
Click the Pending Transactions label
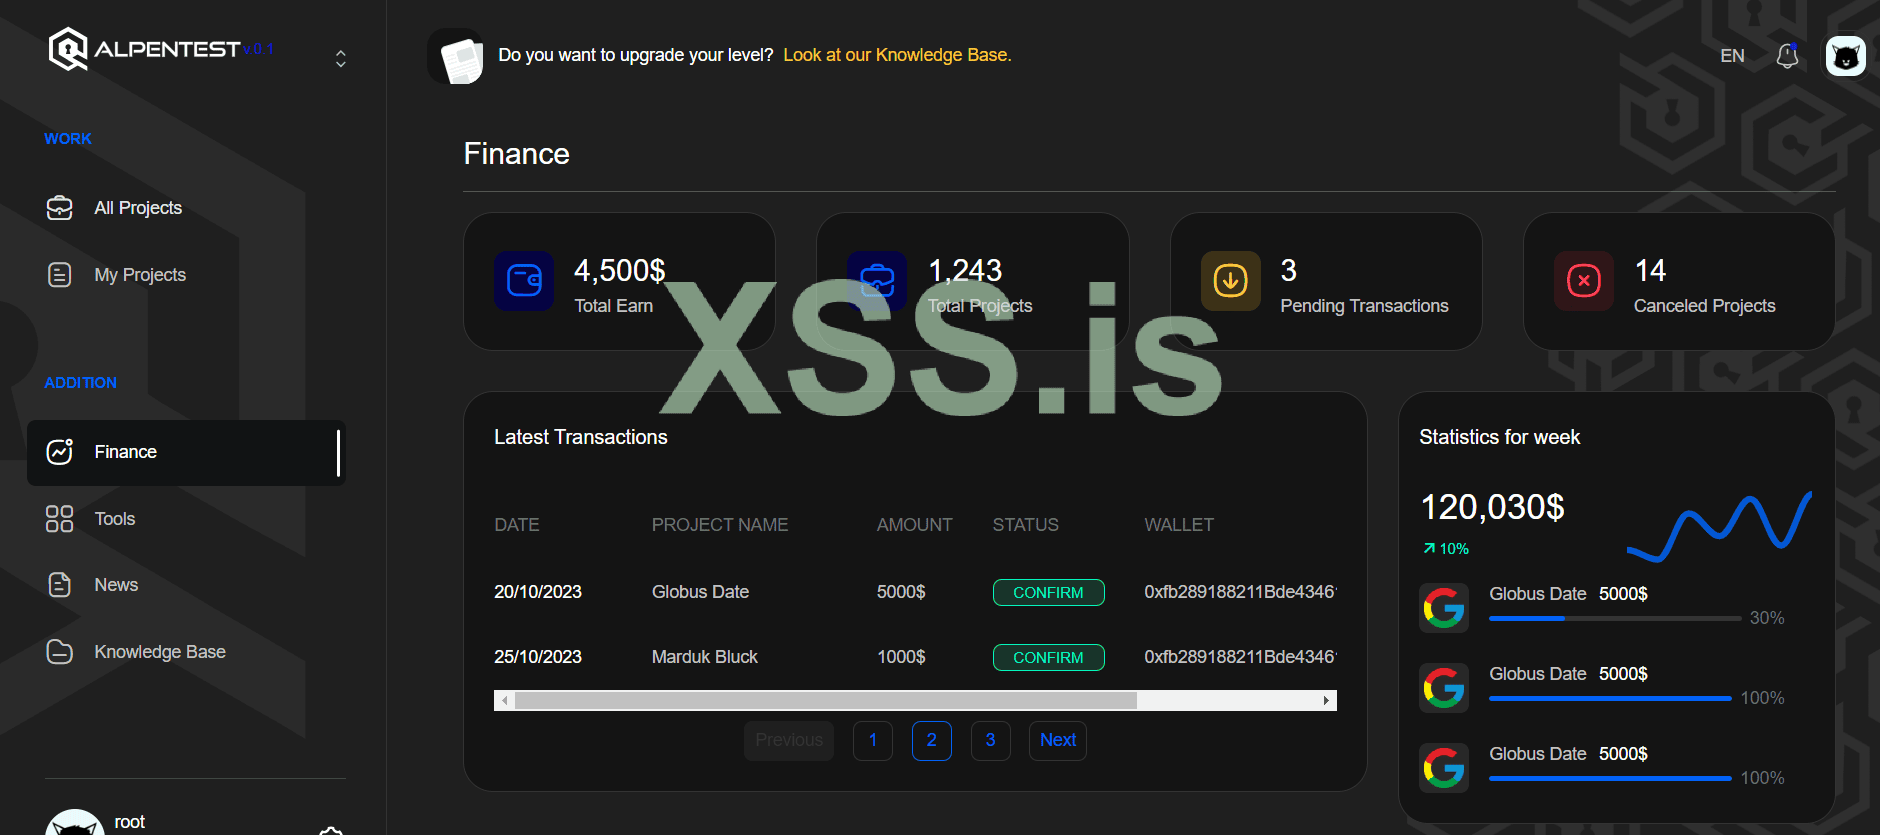(1364, 306)
